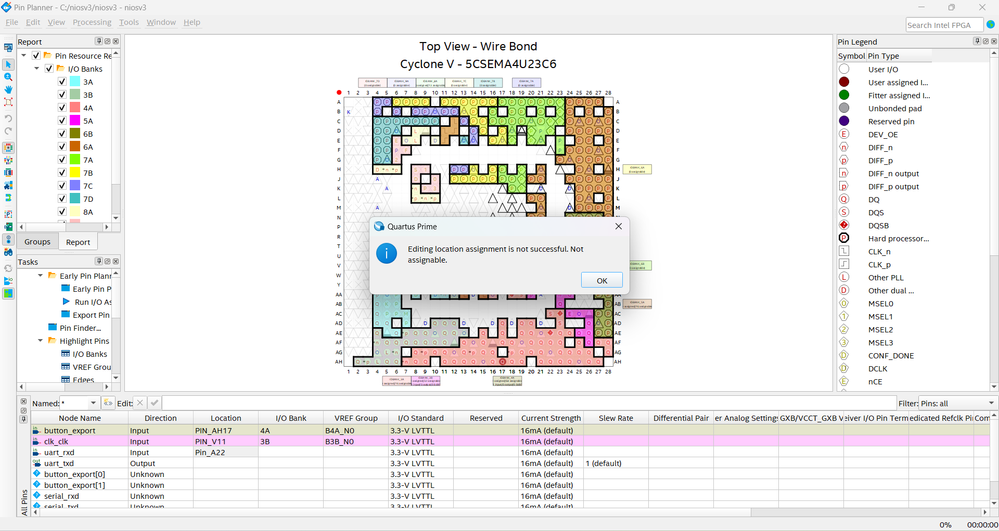Click the topmost icon in left toolbar

(8, 47)
